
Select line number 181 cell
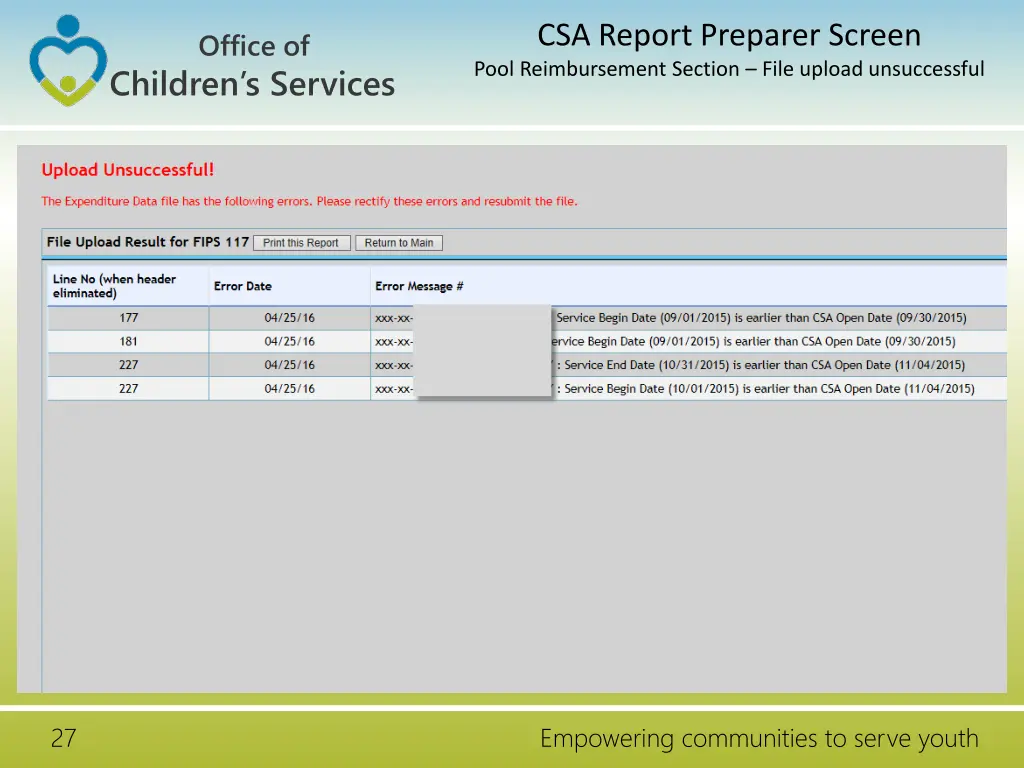tap(128, 341)
